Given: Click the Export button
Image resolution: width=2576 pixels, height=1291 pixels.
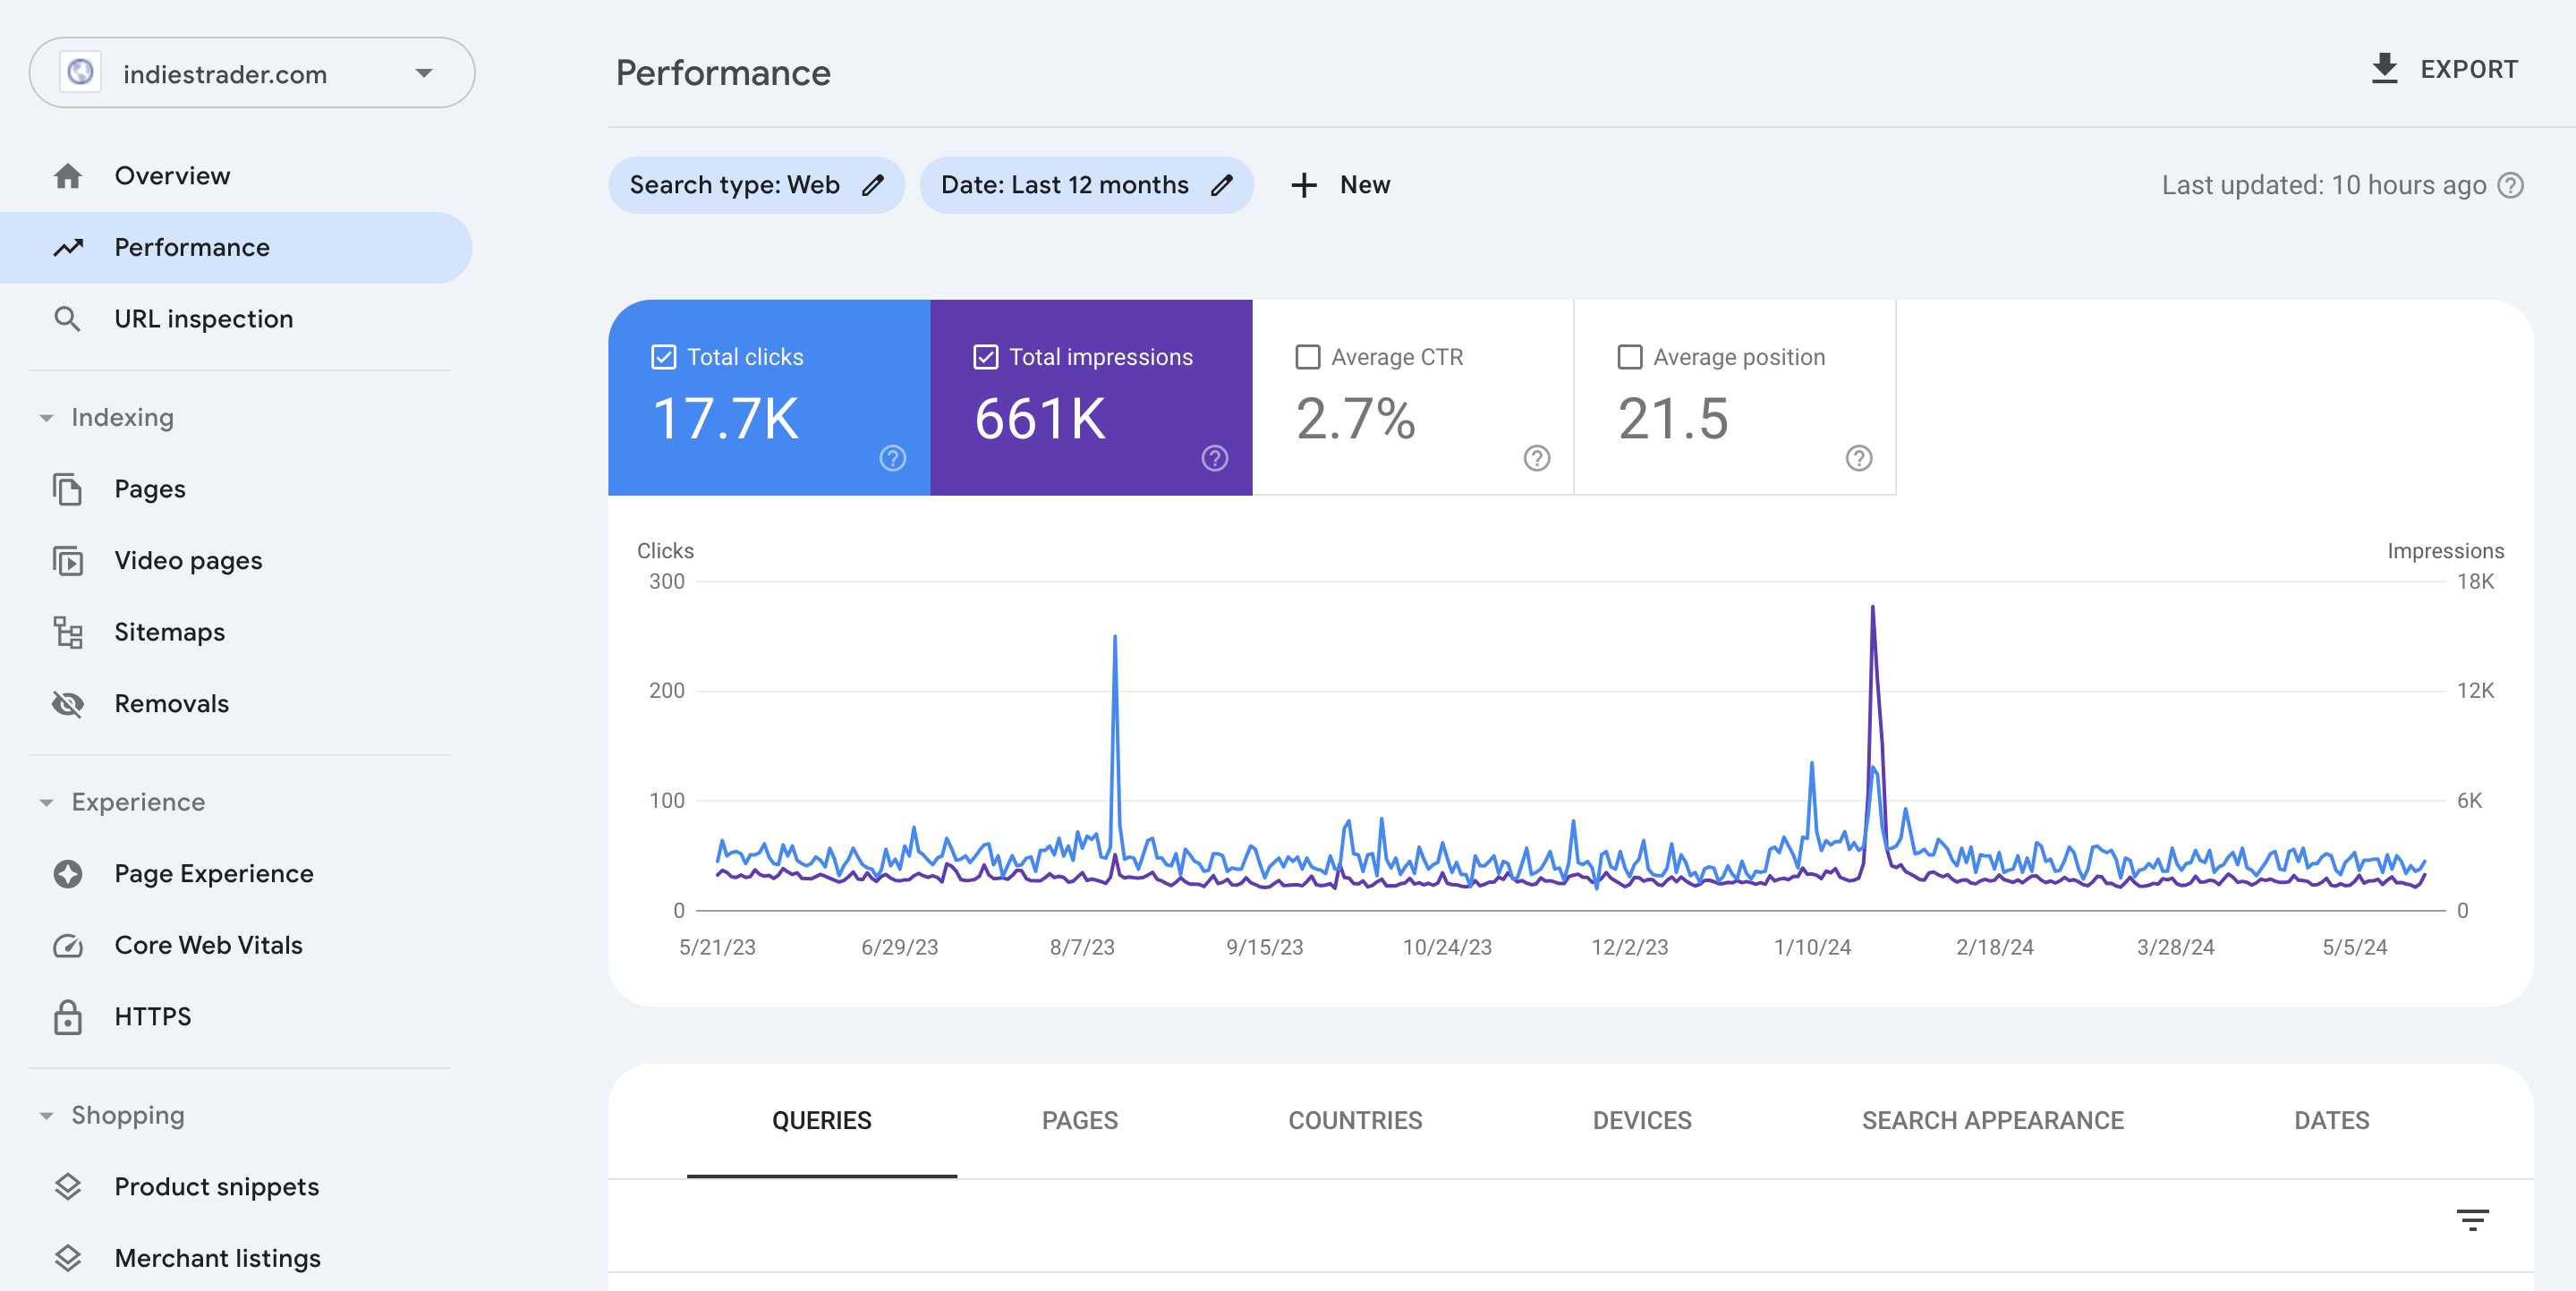Looking at the screenshot, I should 2444,69.
